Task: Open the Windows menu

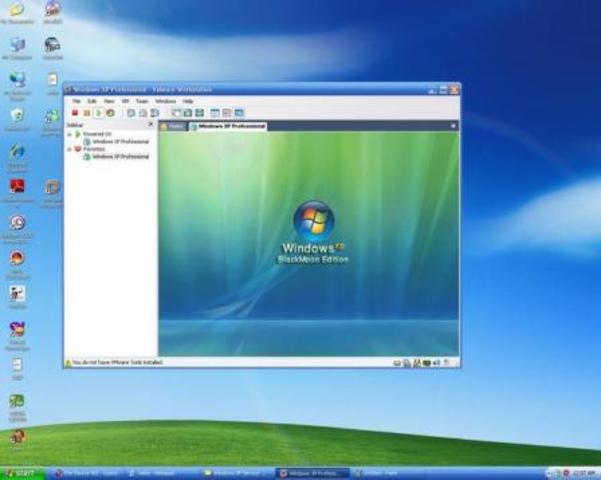Action: pyautogui.click(x=166, y=101)
